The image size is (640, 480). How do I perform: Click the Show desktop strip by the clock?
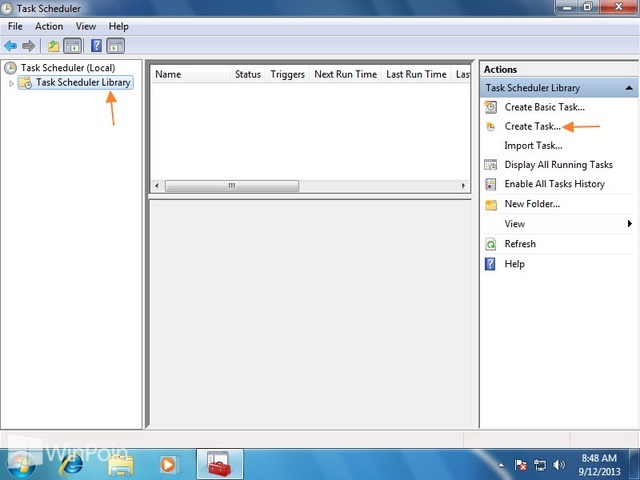tap(635, 464)
